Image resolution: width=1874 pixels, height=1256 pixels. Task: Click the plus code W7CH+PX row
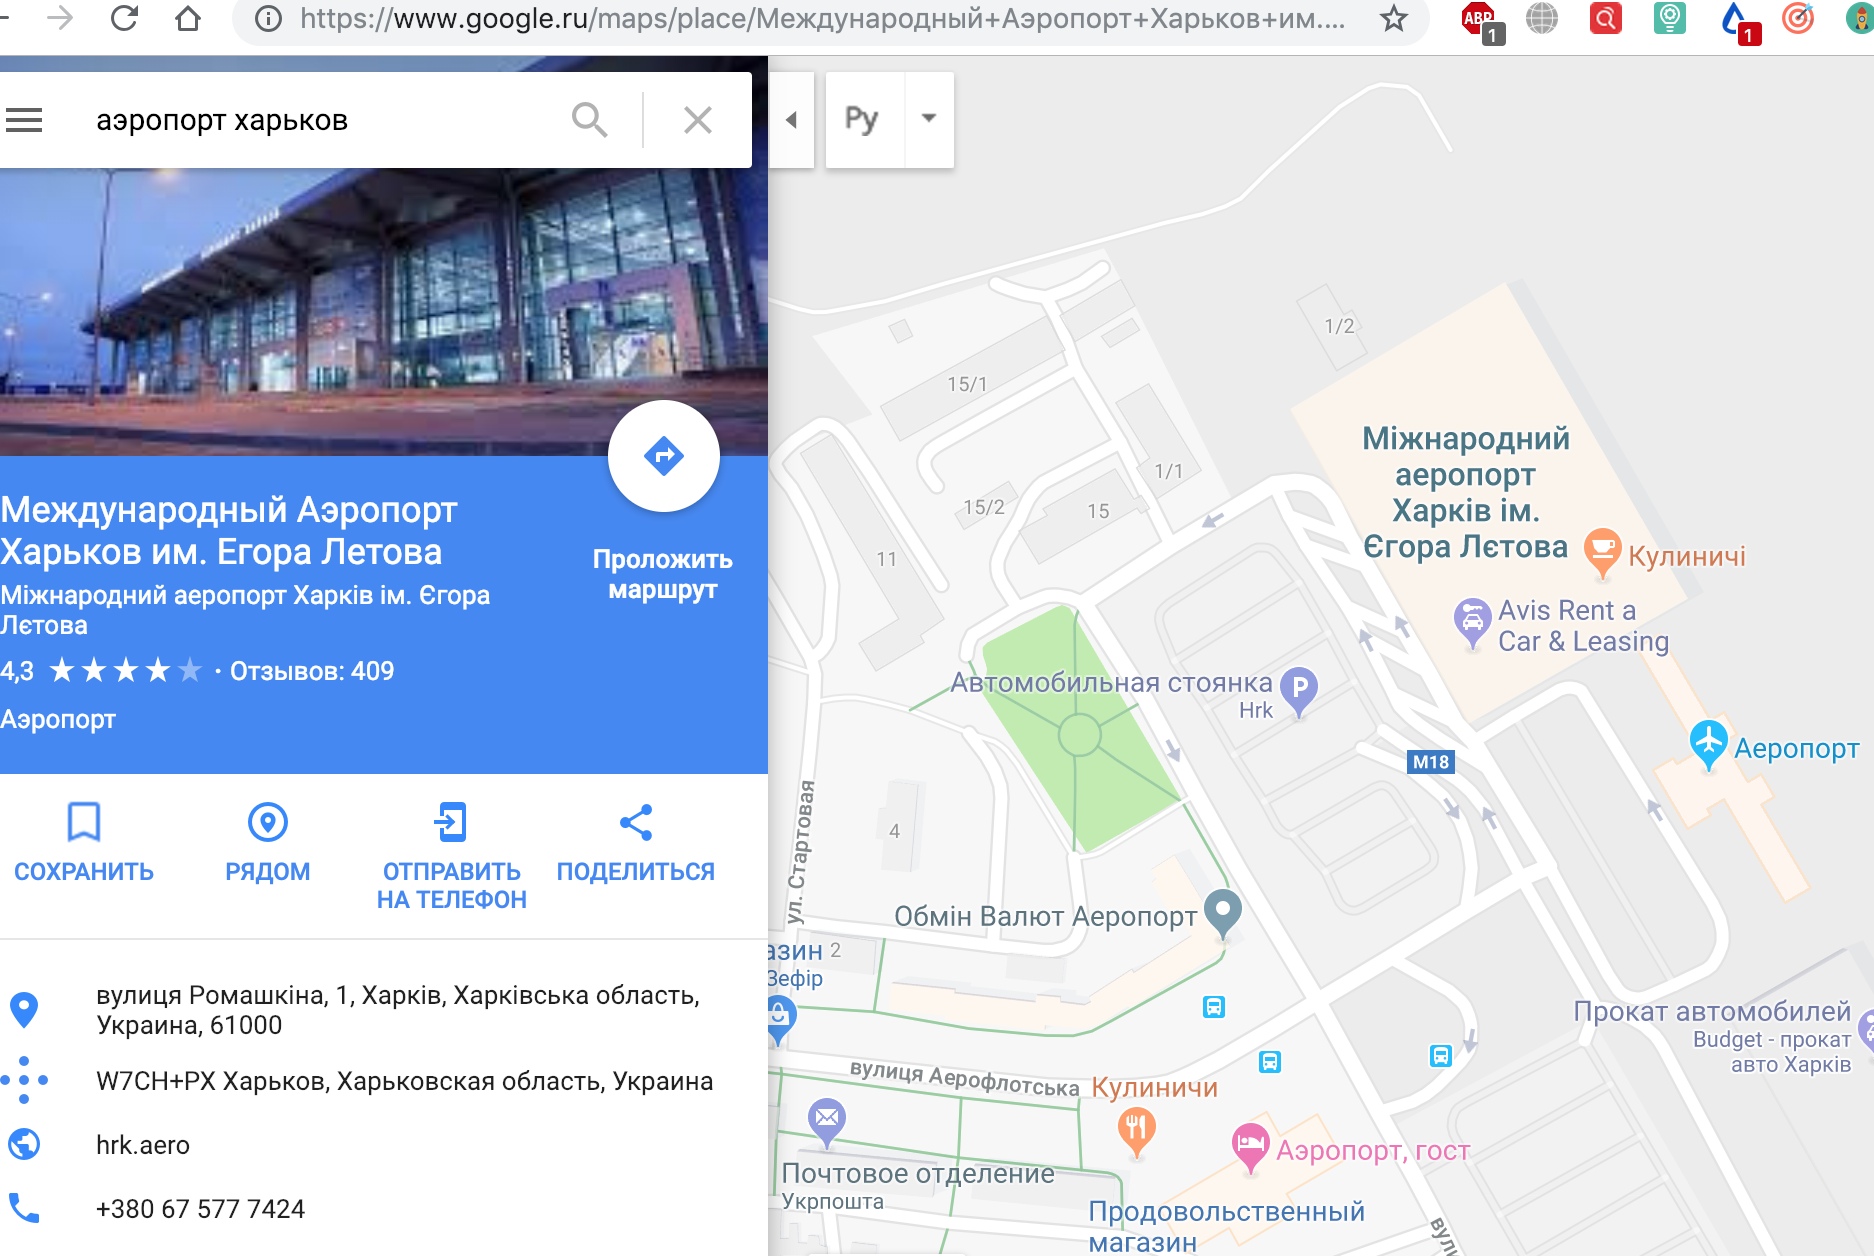pos(404,1081)
